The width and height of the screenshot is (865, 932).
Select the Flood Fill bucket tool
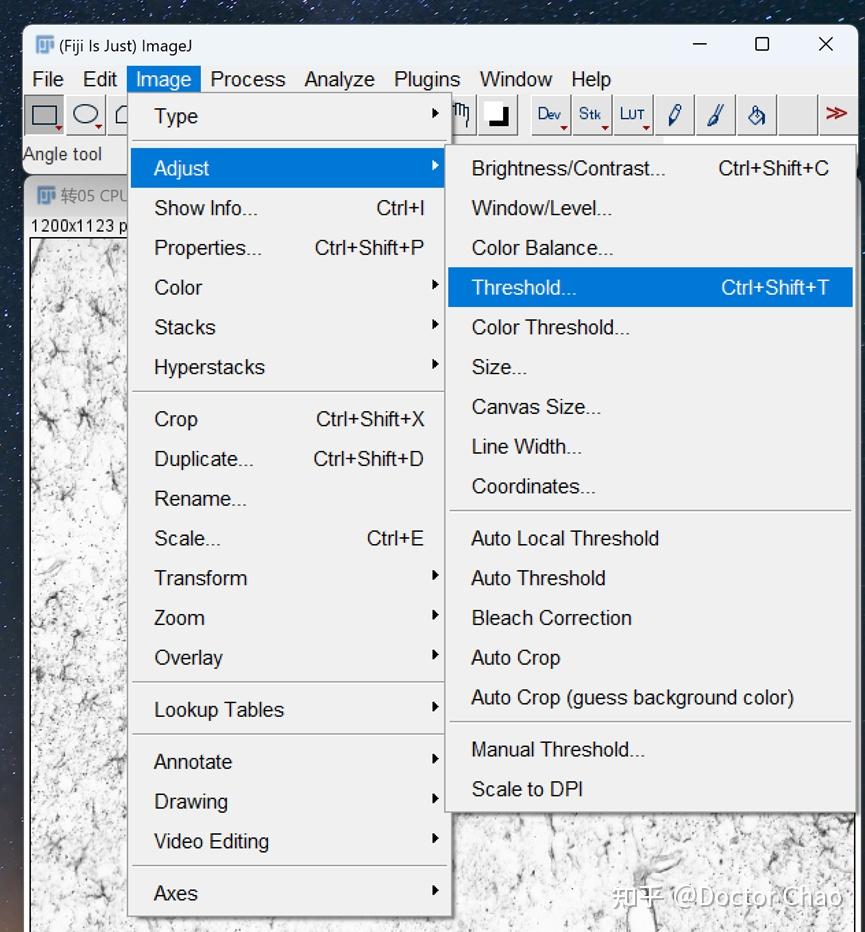[756, 115]
